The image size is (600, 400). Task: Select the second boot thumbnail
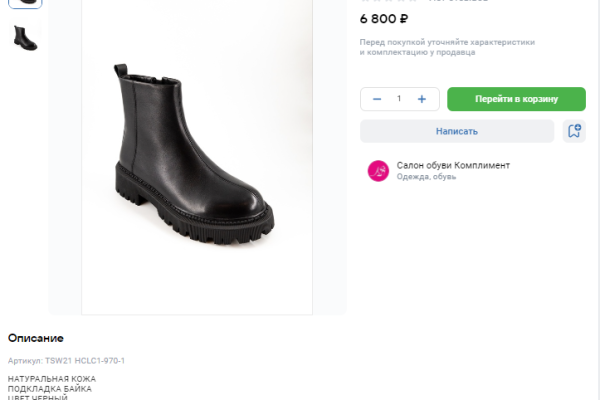(x=25, y=38)
